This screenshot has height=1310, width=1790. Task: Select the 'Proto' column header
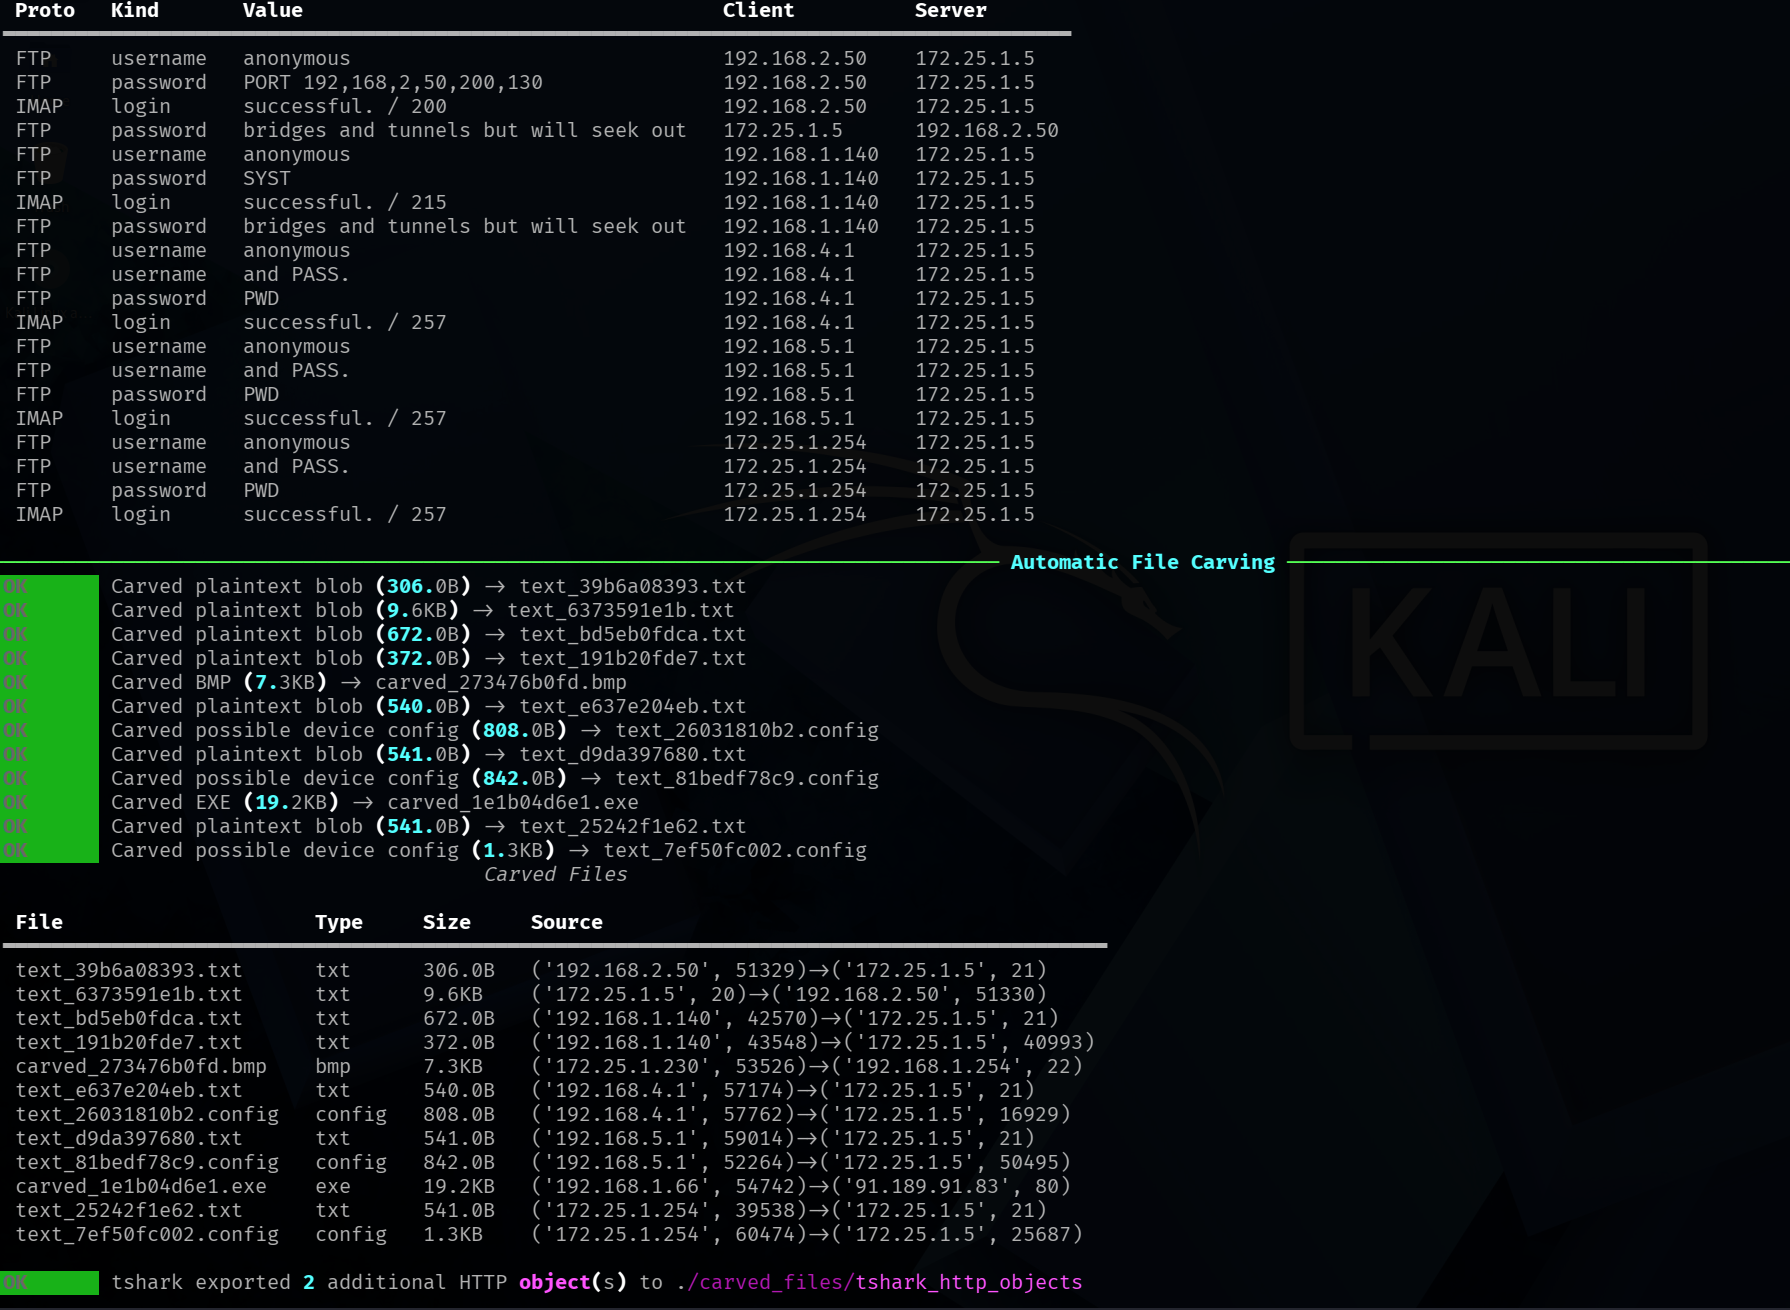click(x=45, y=11)
